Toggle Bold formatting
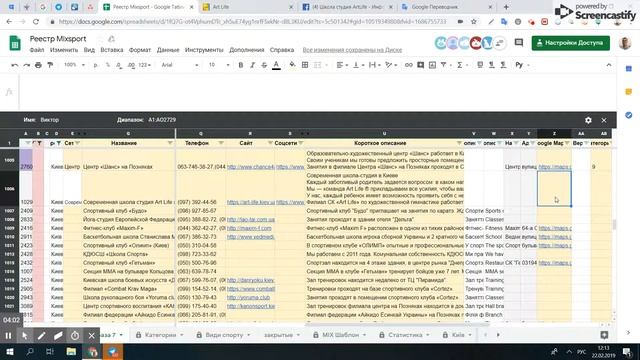Screen dimensions: 640x360 (241, 65)
